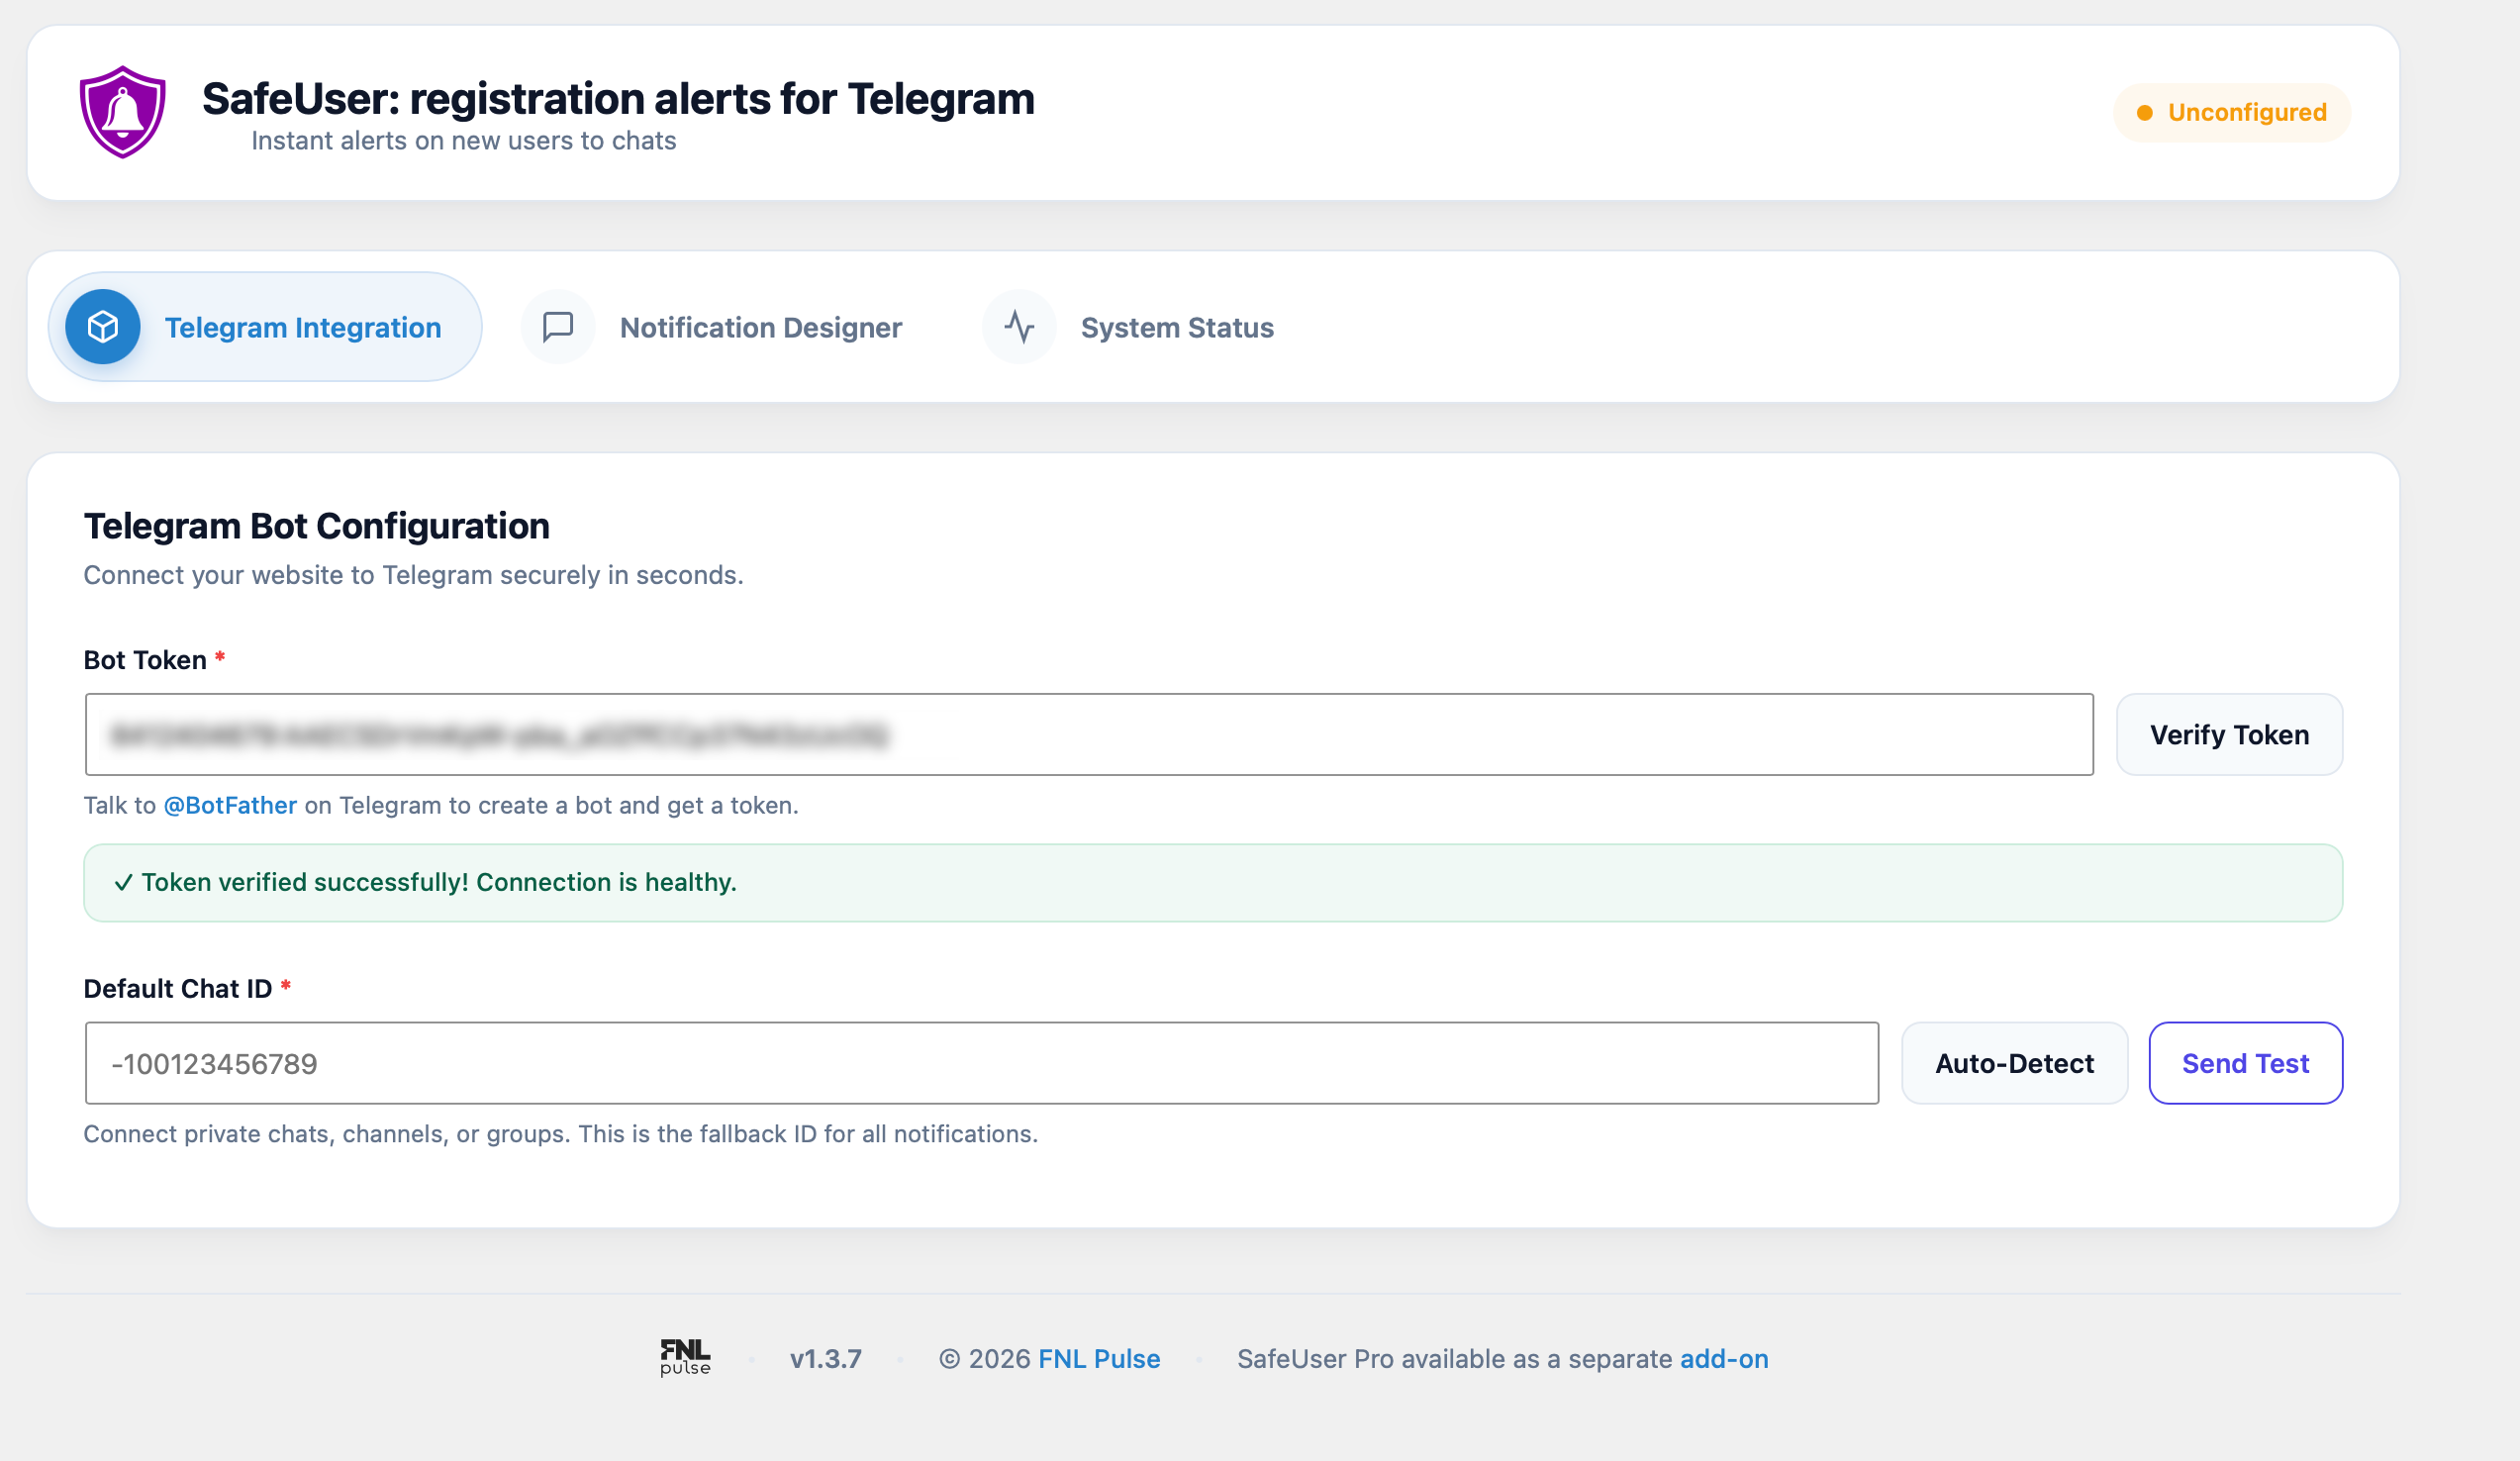The width and height of the screenshot is (2520, 1461).
Task: Click the "Connect private chats, channels, or groups" hint
Action: [x=561, y=1134]
